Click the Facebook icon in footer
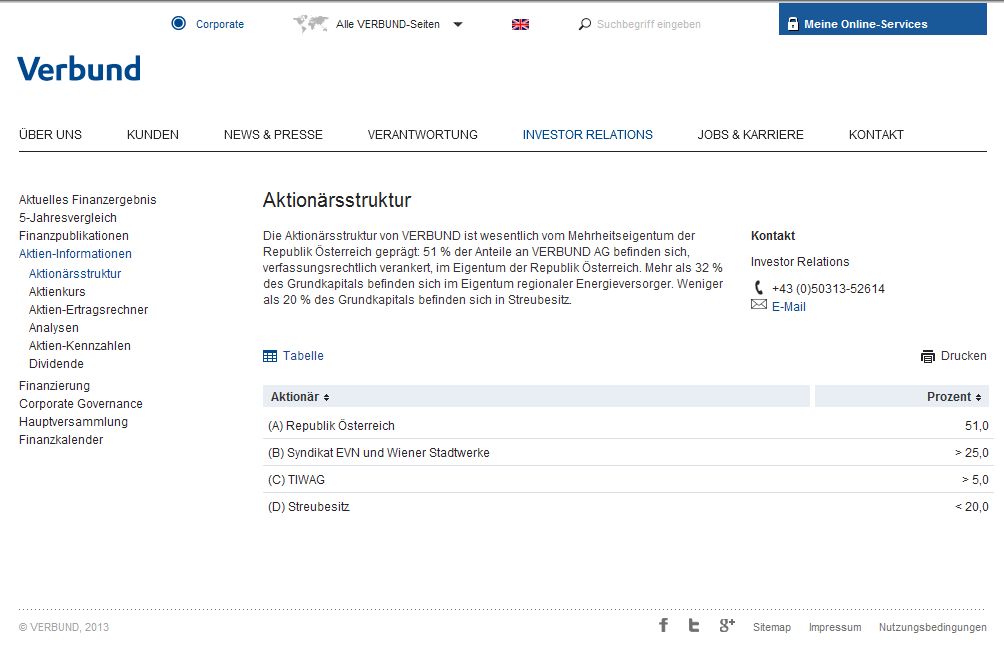The height and width of the screenshot is (655, 1004). click(x=663, y=625)
